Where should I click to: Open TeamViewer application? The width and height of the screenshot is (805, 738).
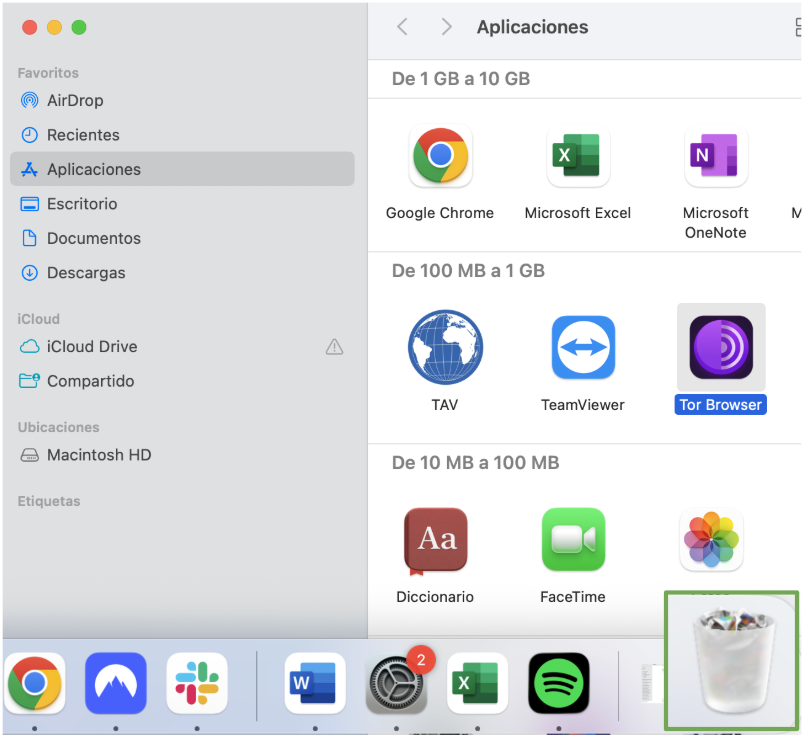coord(582,347)
